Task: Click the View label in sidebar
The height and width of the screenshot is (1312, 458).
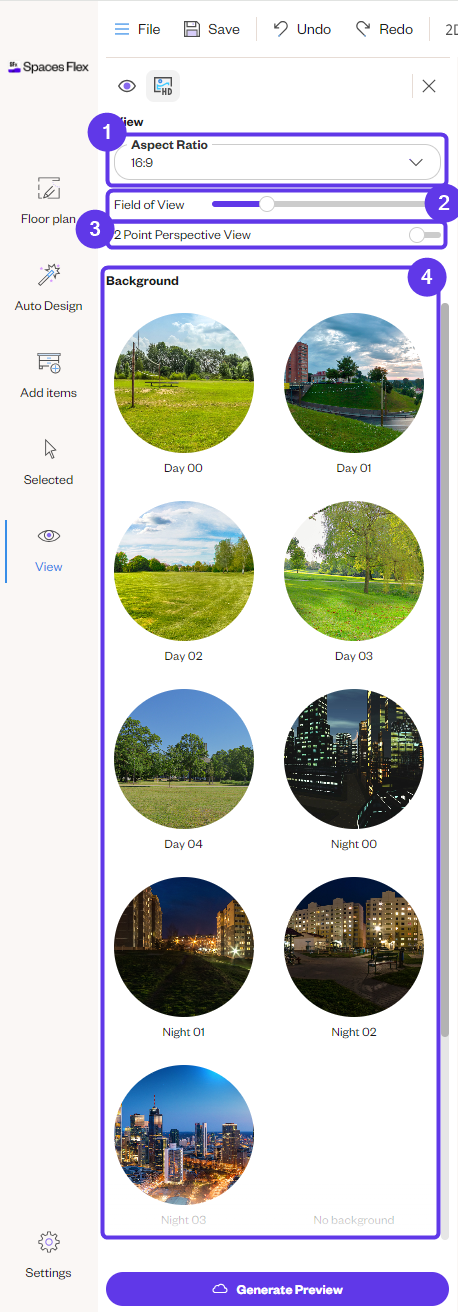Action: [48, 566]
